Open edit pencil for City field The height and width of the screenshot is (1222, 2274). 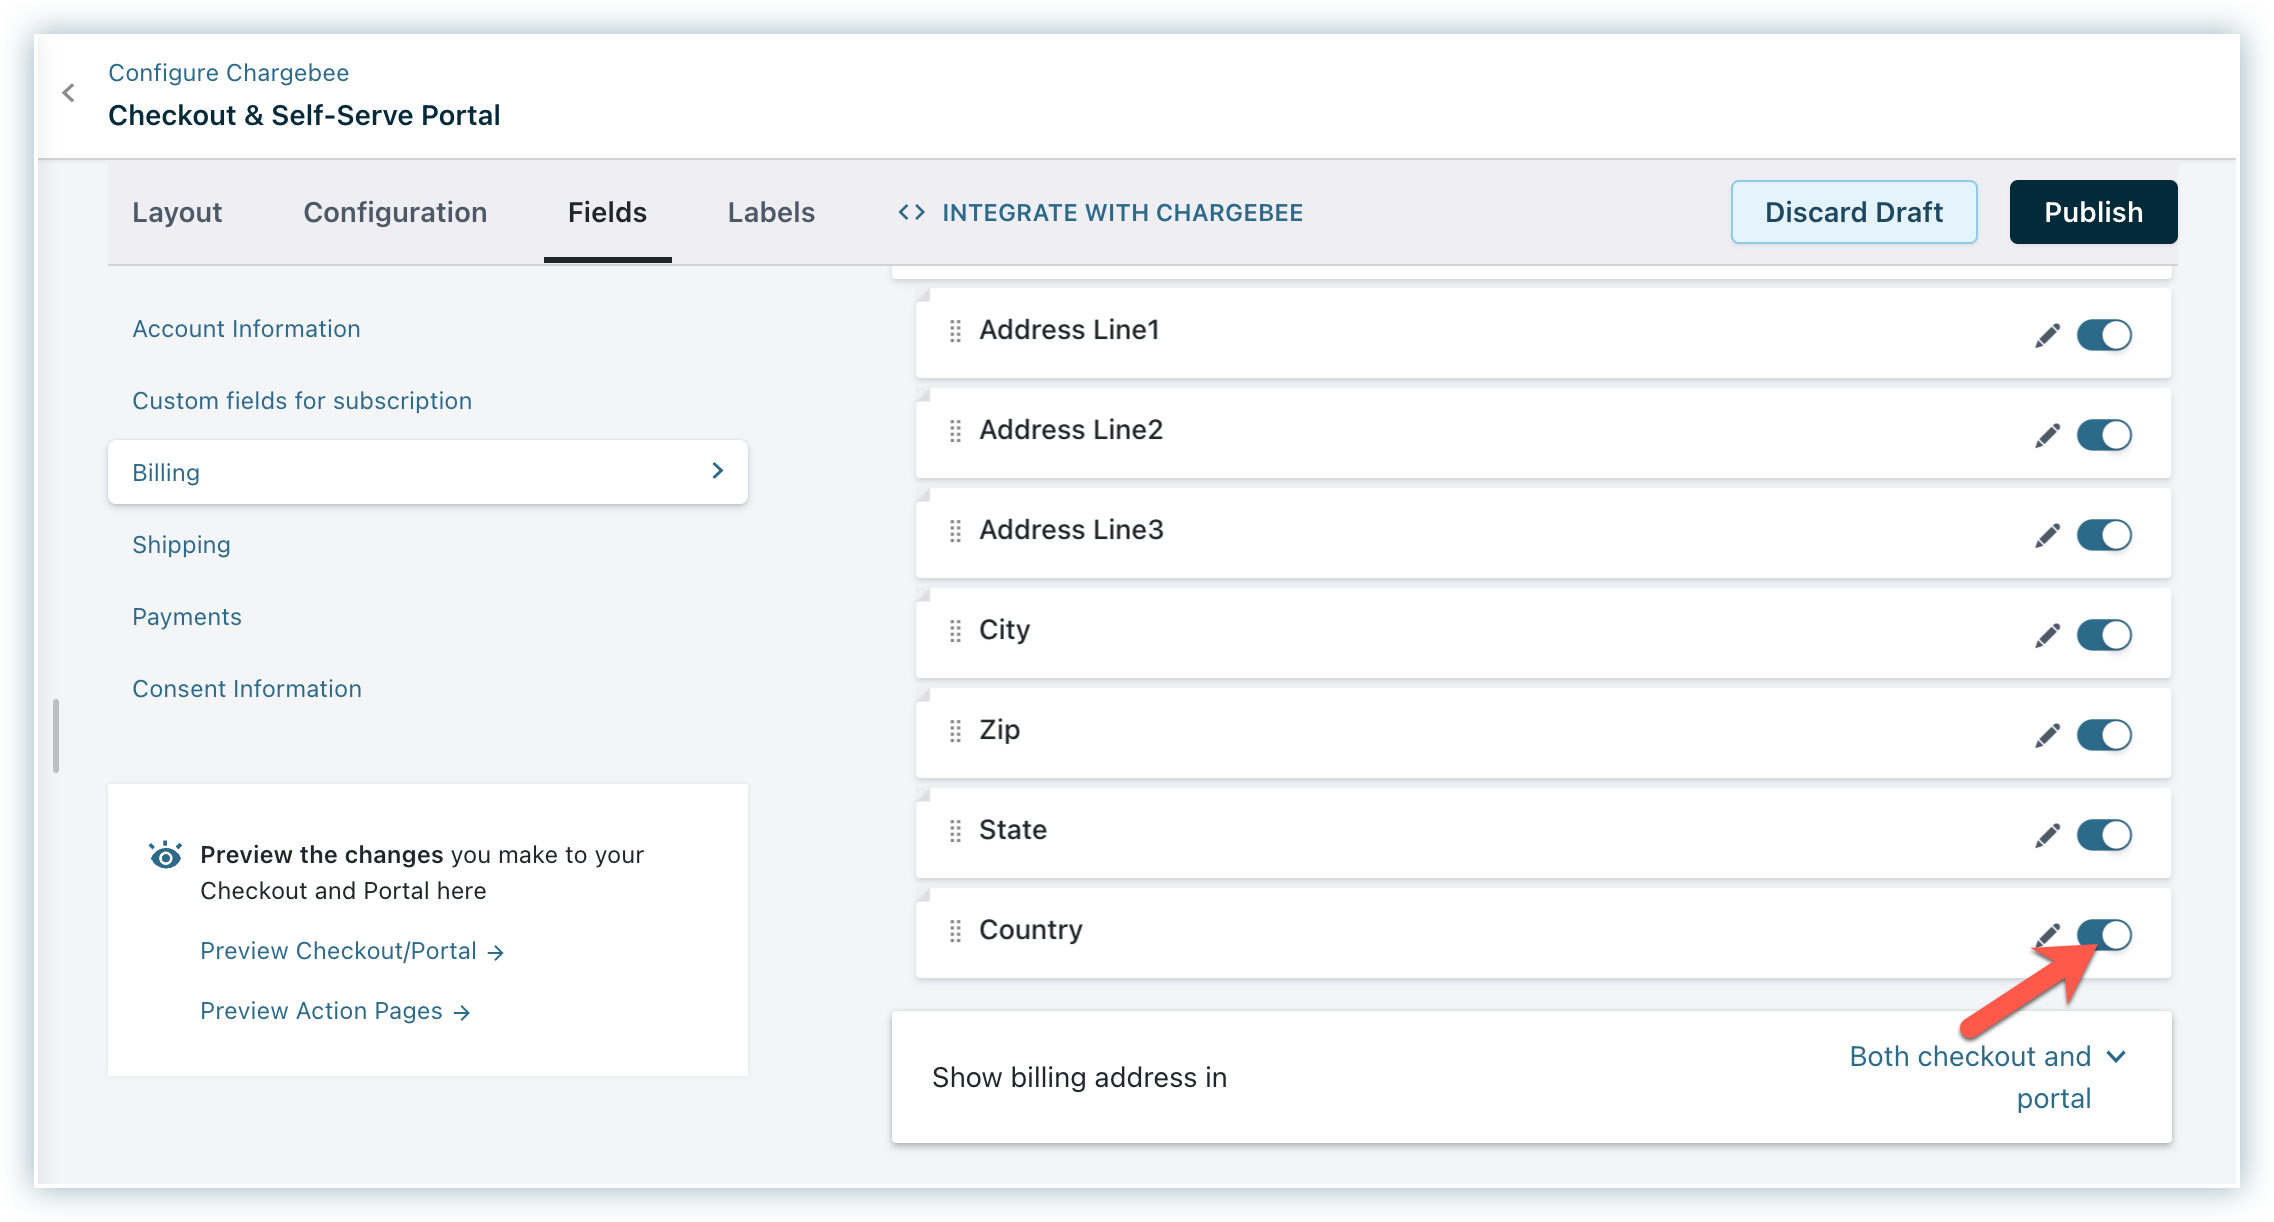[2047, 635]
